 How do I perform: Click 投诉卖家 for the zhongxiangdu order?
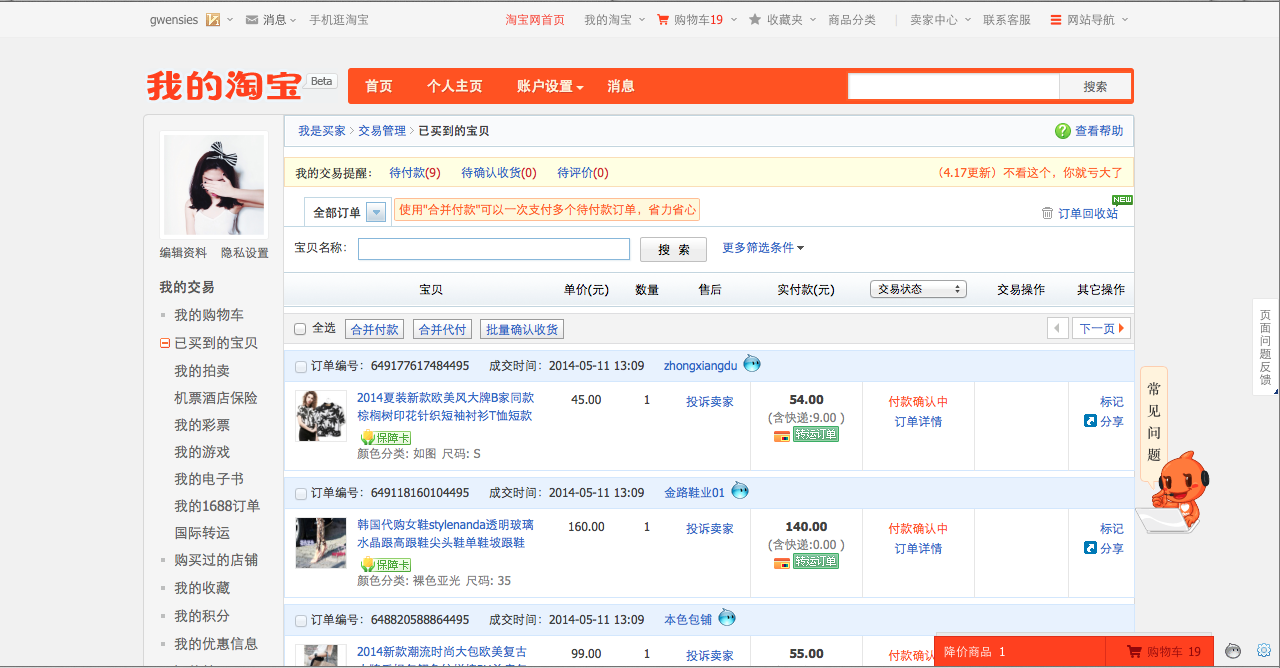pyautogui.click(x=710, y=401)
